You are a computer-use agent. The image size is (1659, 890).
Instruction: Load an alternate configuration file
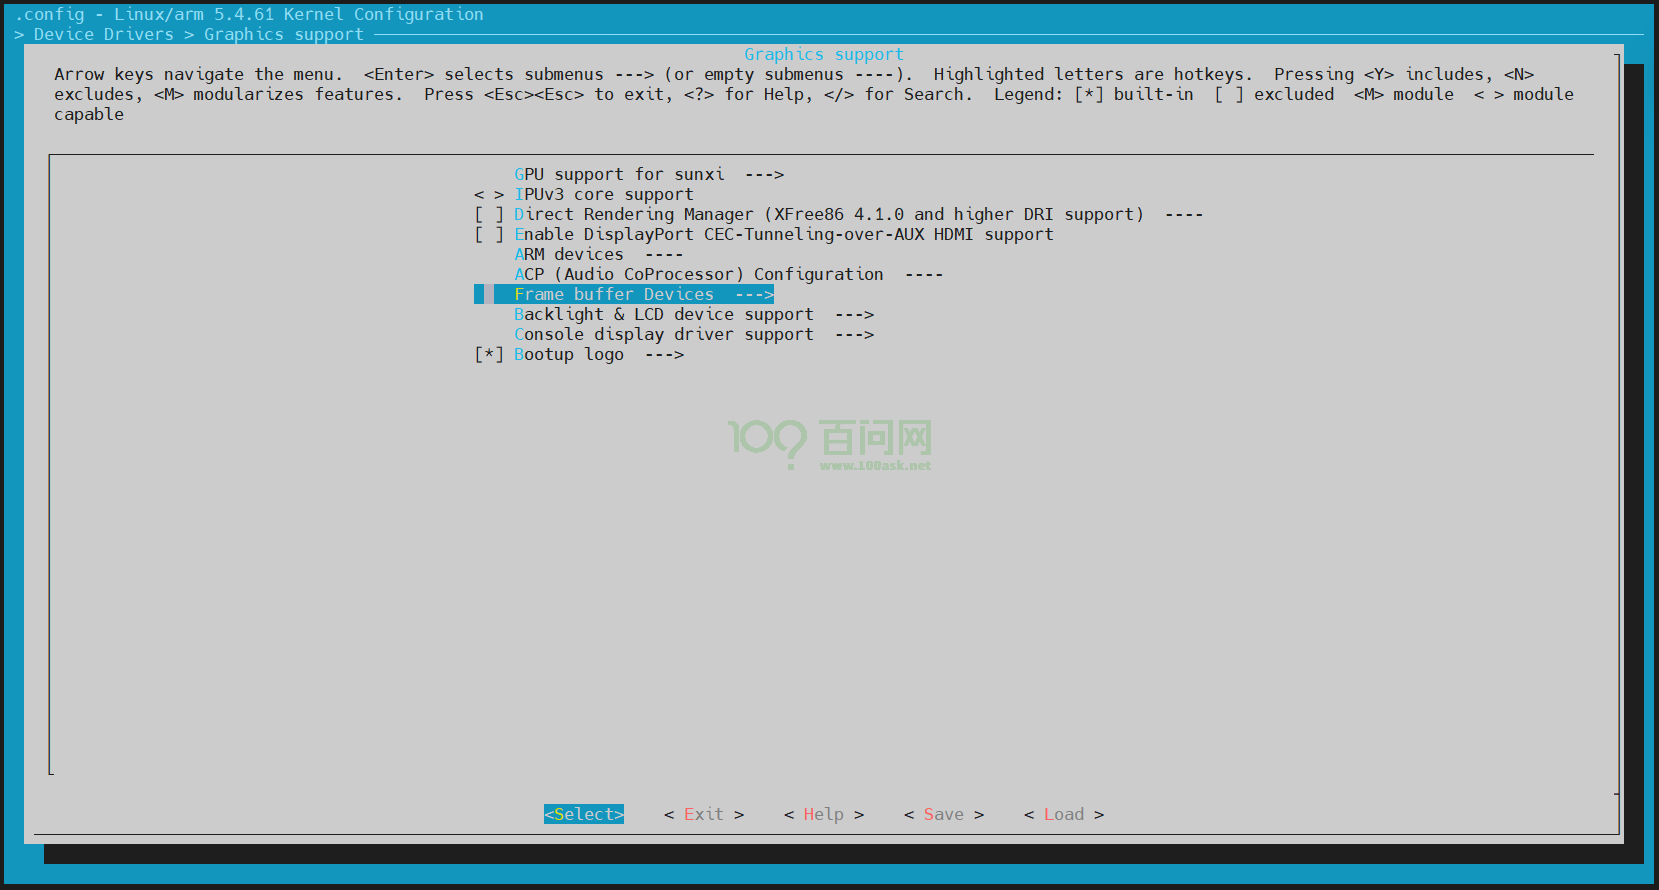(x=1063, y=814)
